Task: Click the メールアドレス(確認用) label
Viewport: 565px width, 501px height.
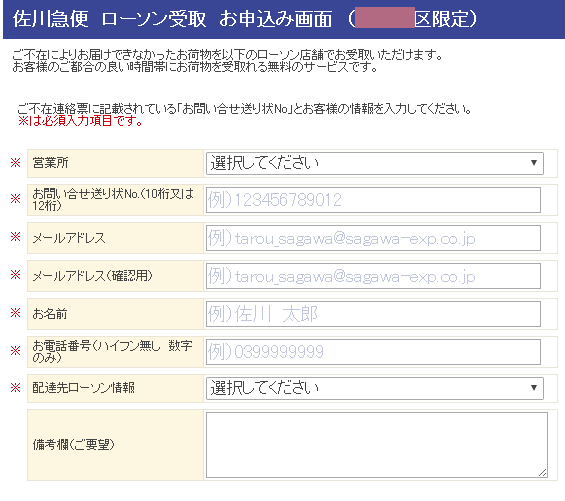Action: pos(93,276)
